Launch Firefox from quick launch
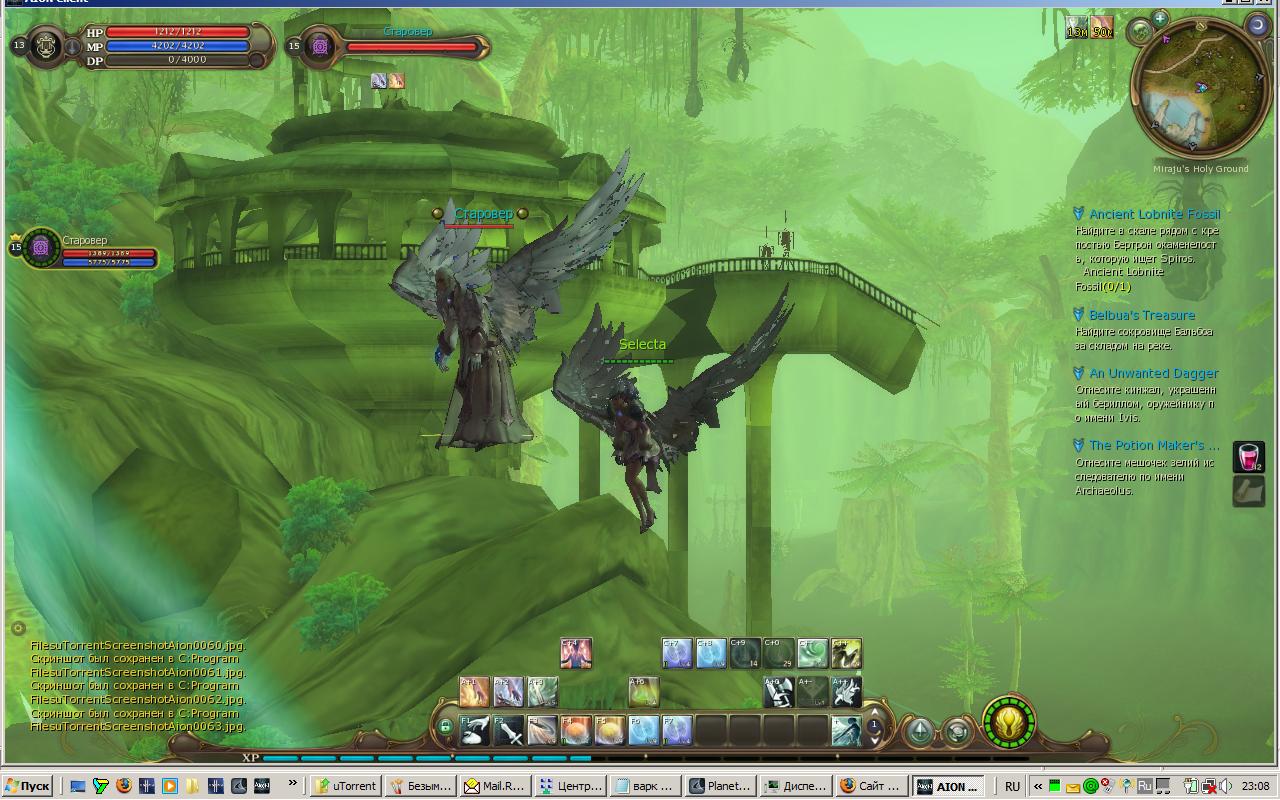Image resolution: width=1280 pixels, height=800 pixels. point(123,786)
